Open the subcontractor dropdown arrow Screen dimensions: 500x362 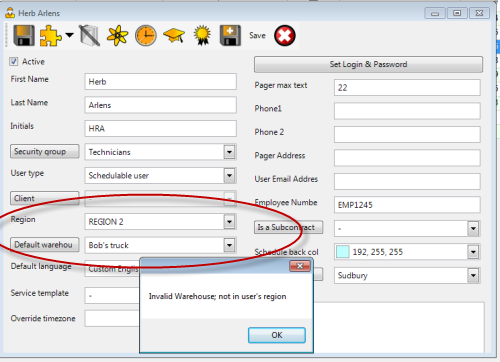473,229
